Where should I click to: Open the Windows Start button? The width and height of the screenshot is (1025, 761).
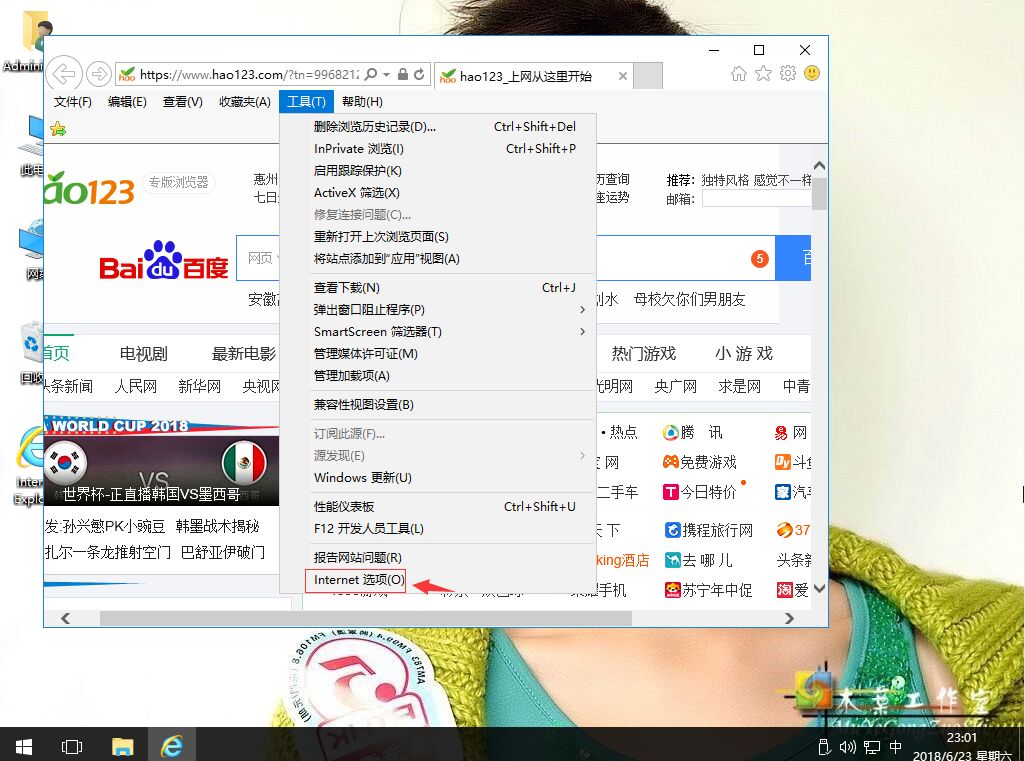coord(24,746)
